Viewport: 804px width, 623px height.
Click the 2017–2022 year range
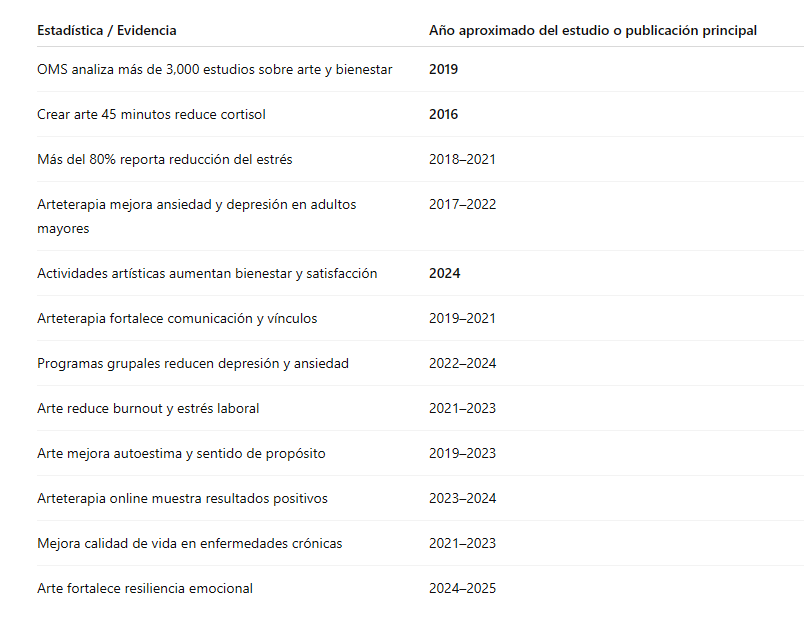click(x=463, y=205)
